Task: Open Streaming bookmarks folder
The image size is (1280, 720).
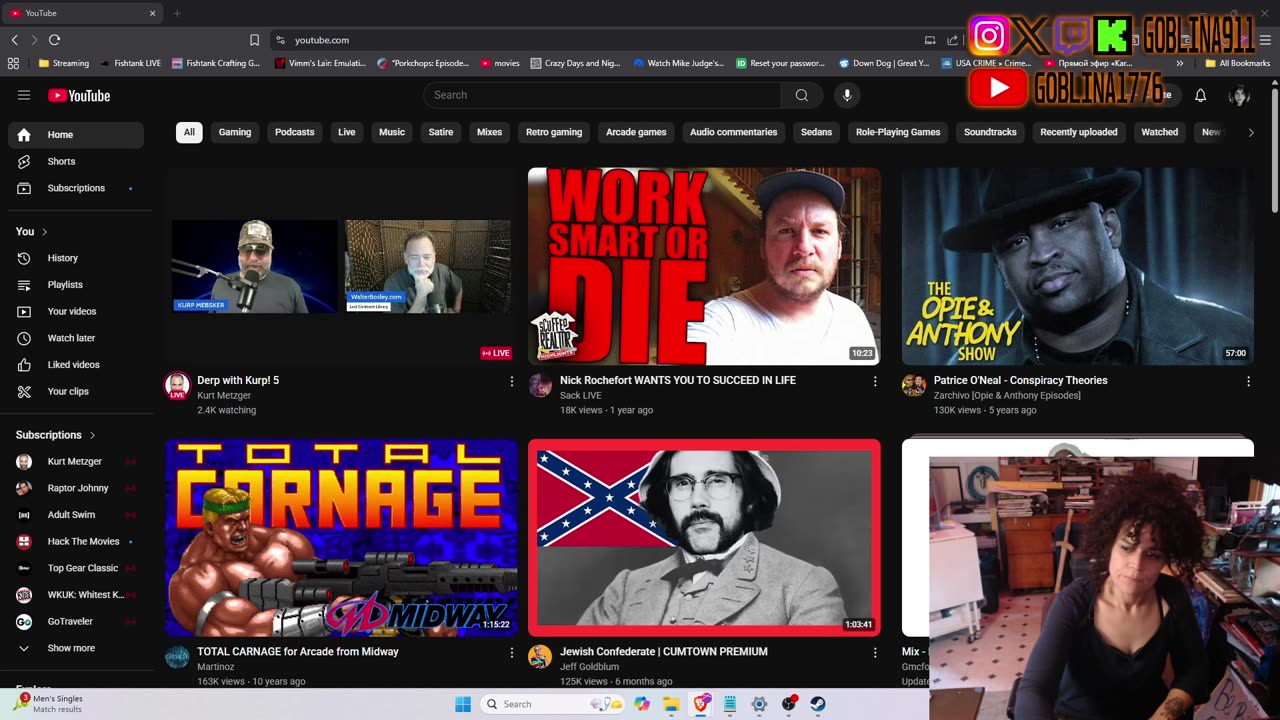Action: pyautogui.click(x=63, y=63)
